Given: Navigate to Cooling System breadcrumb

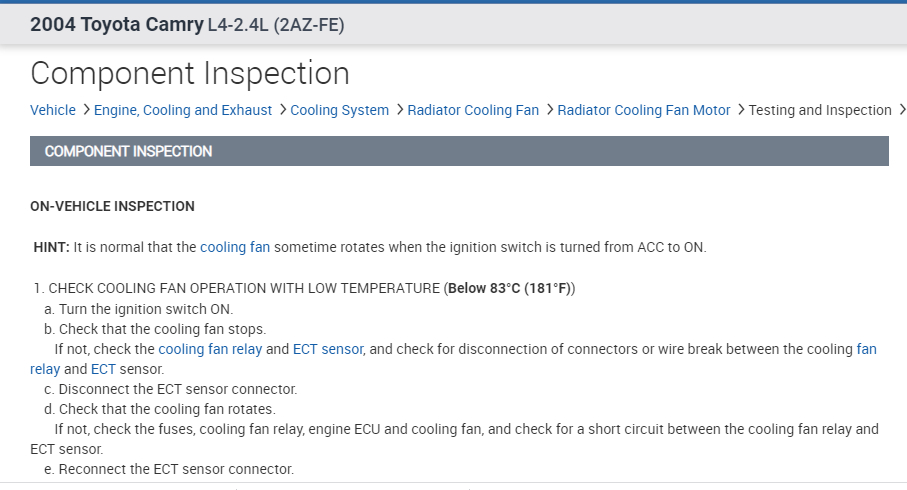Looking at the screenshot, I should (x=339, y=110).
